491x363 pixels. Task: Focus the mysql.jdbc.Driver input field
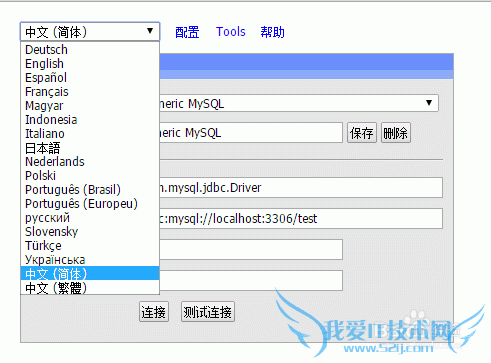click(x=301, y=188)
